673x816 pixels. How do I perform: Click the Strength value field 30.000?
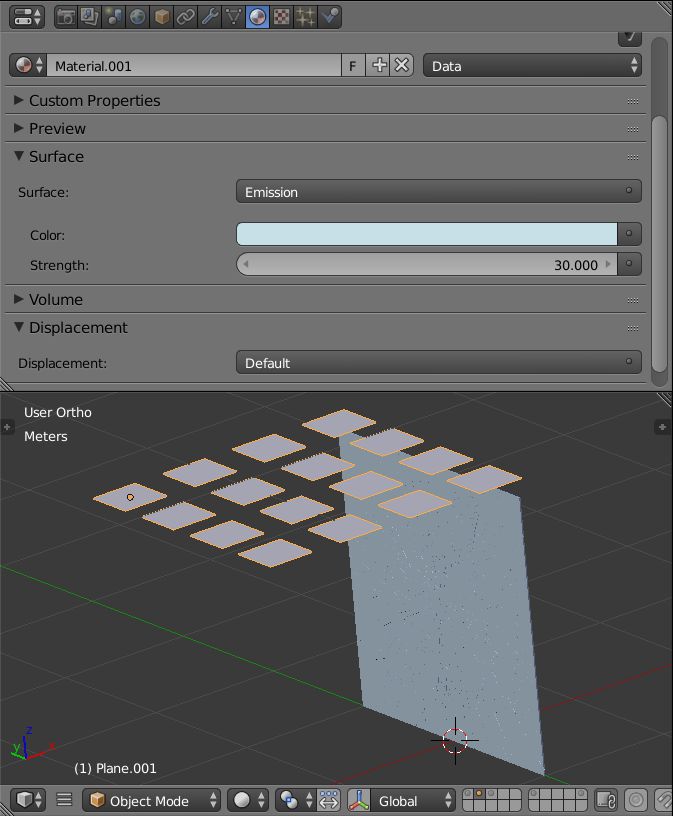coord(427,264)
